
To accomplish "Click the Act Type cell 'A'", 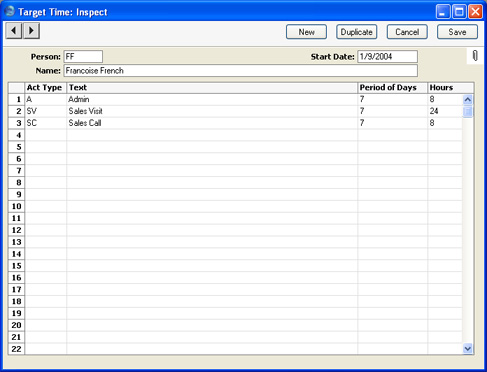I will click(x=46, y=99).
